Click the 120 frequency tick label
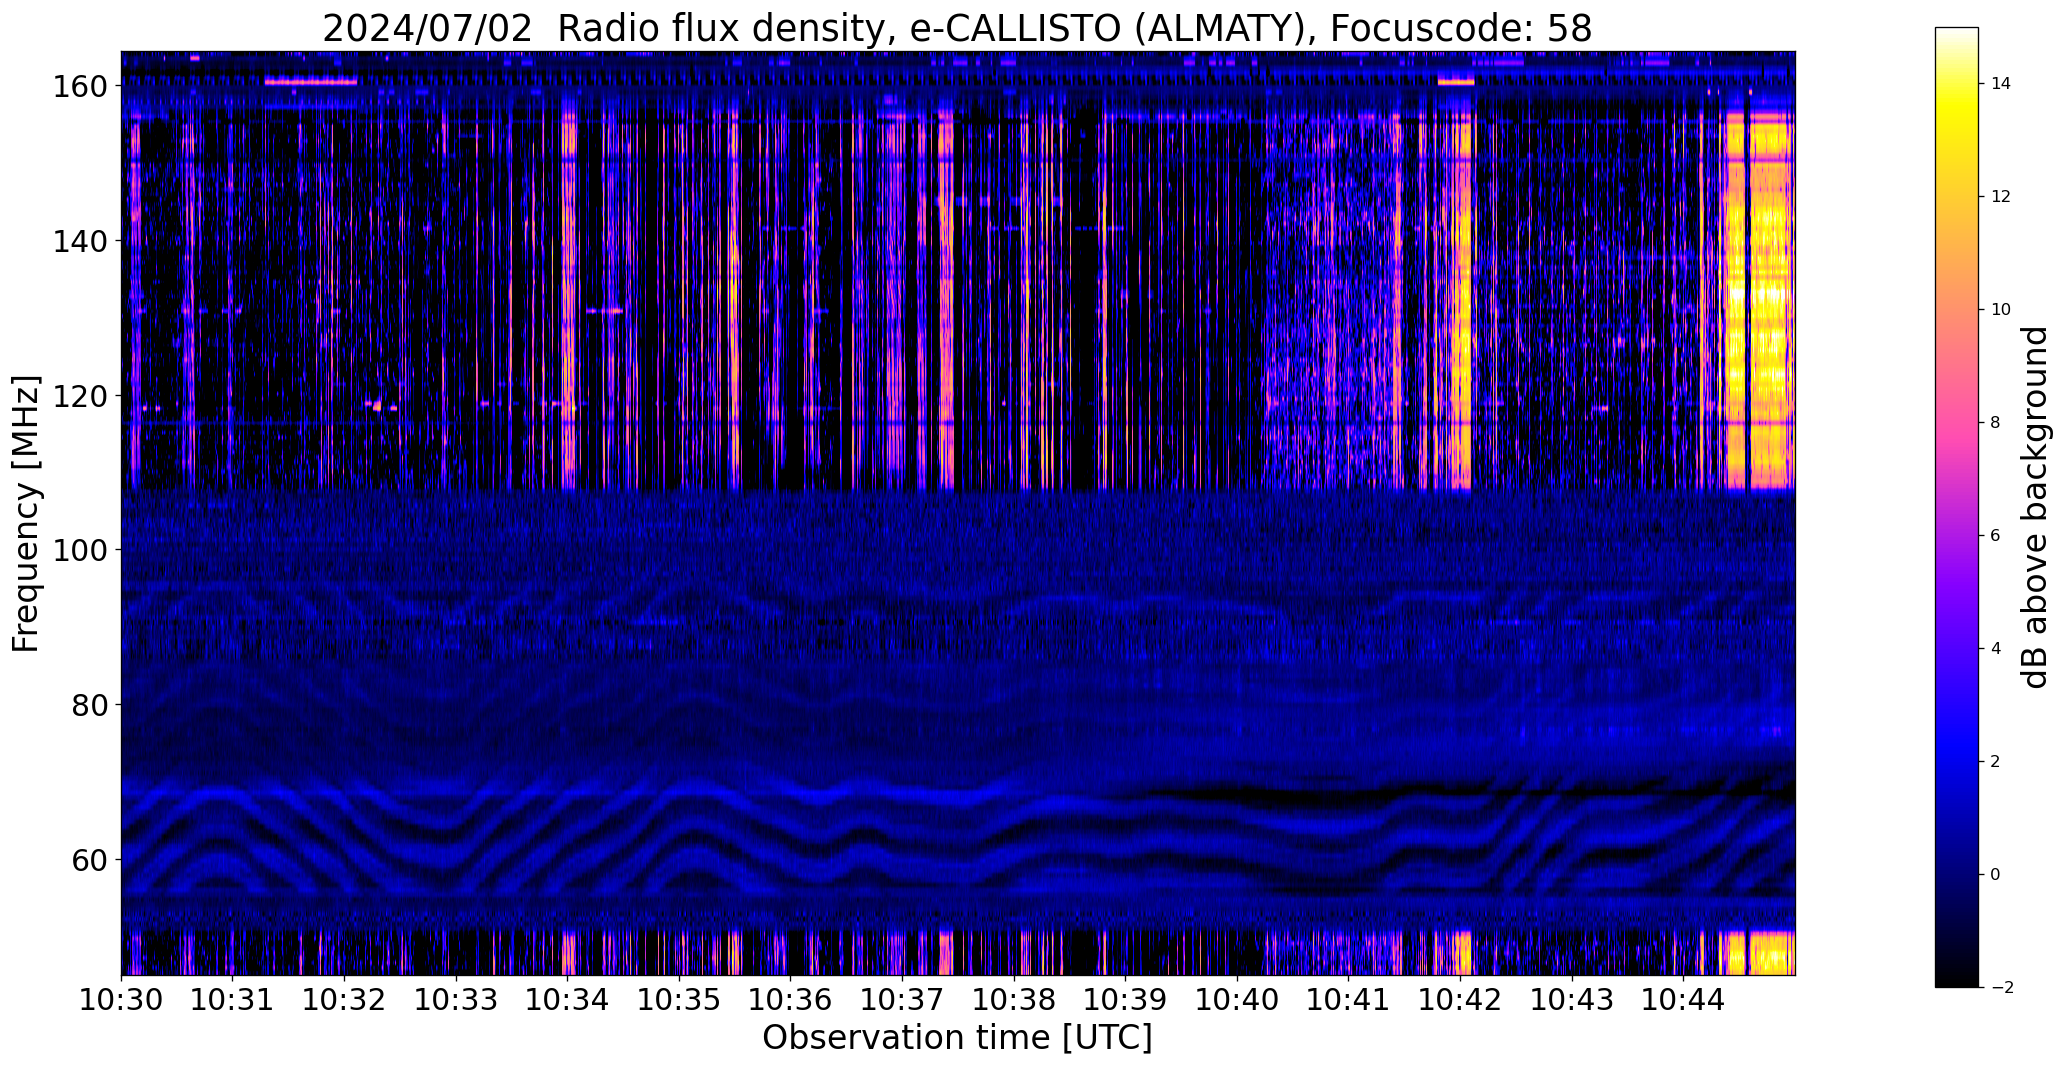This screenshot has width=2066, height=1067. tap(79, 396)
